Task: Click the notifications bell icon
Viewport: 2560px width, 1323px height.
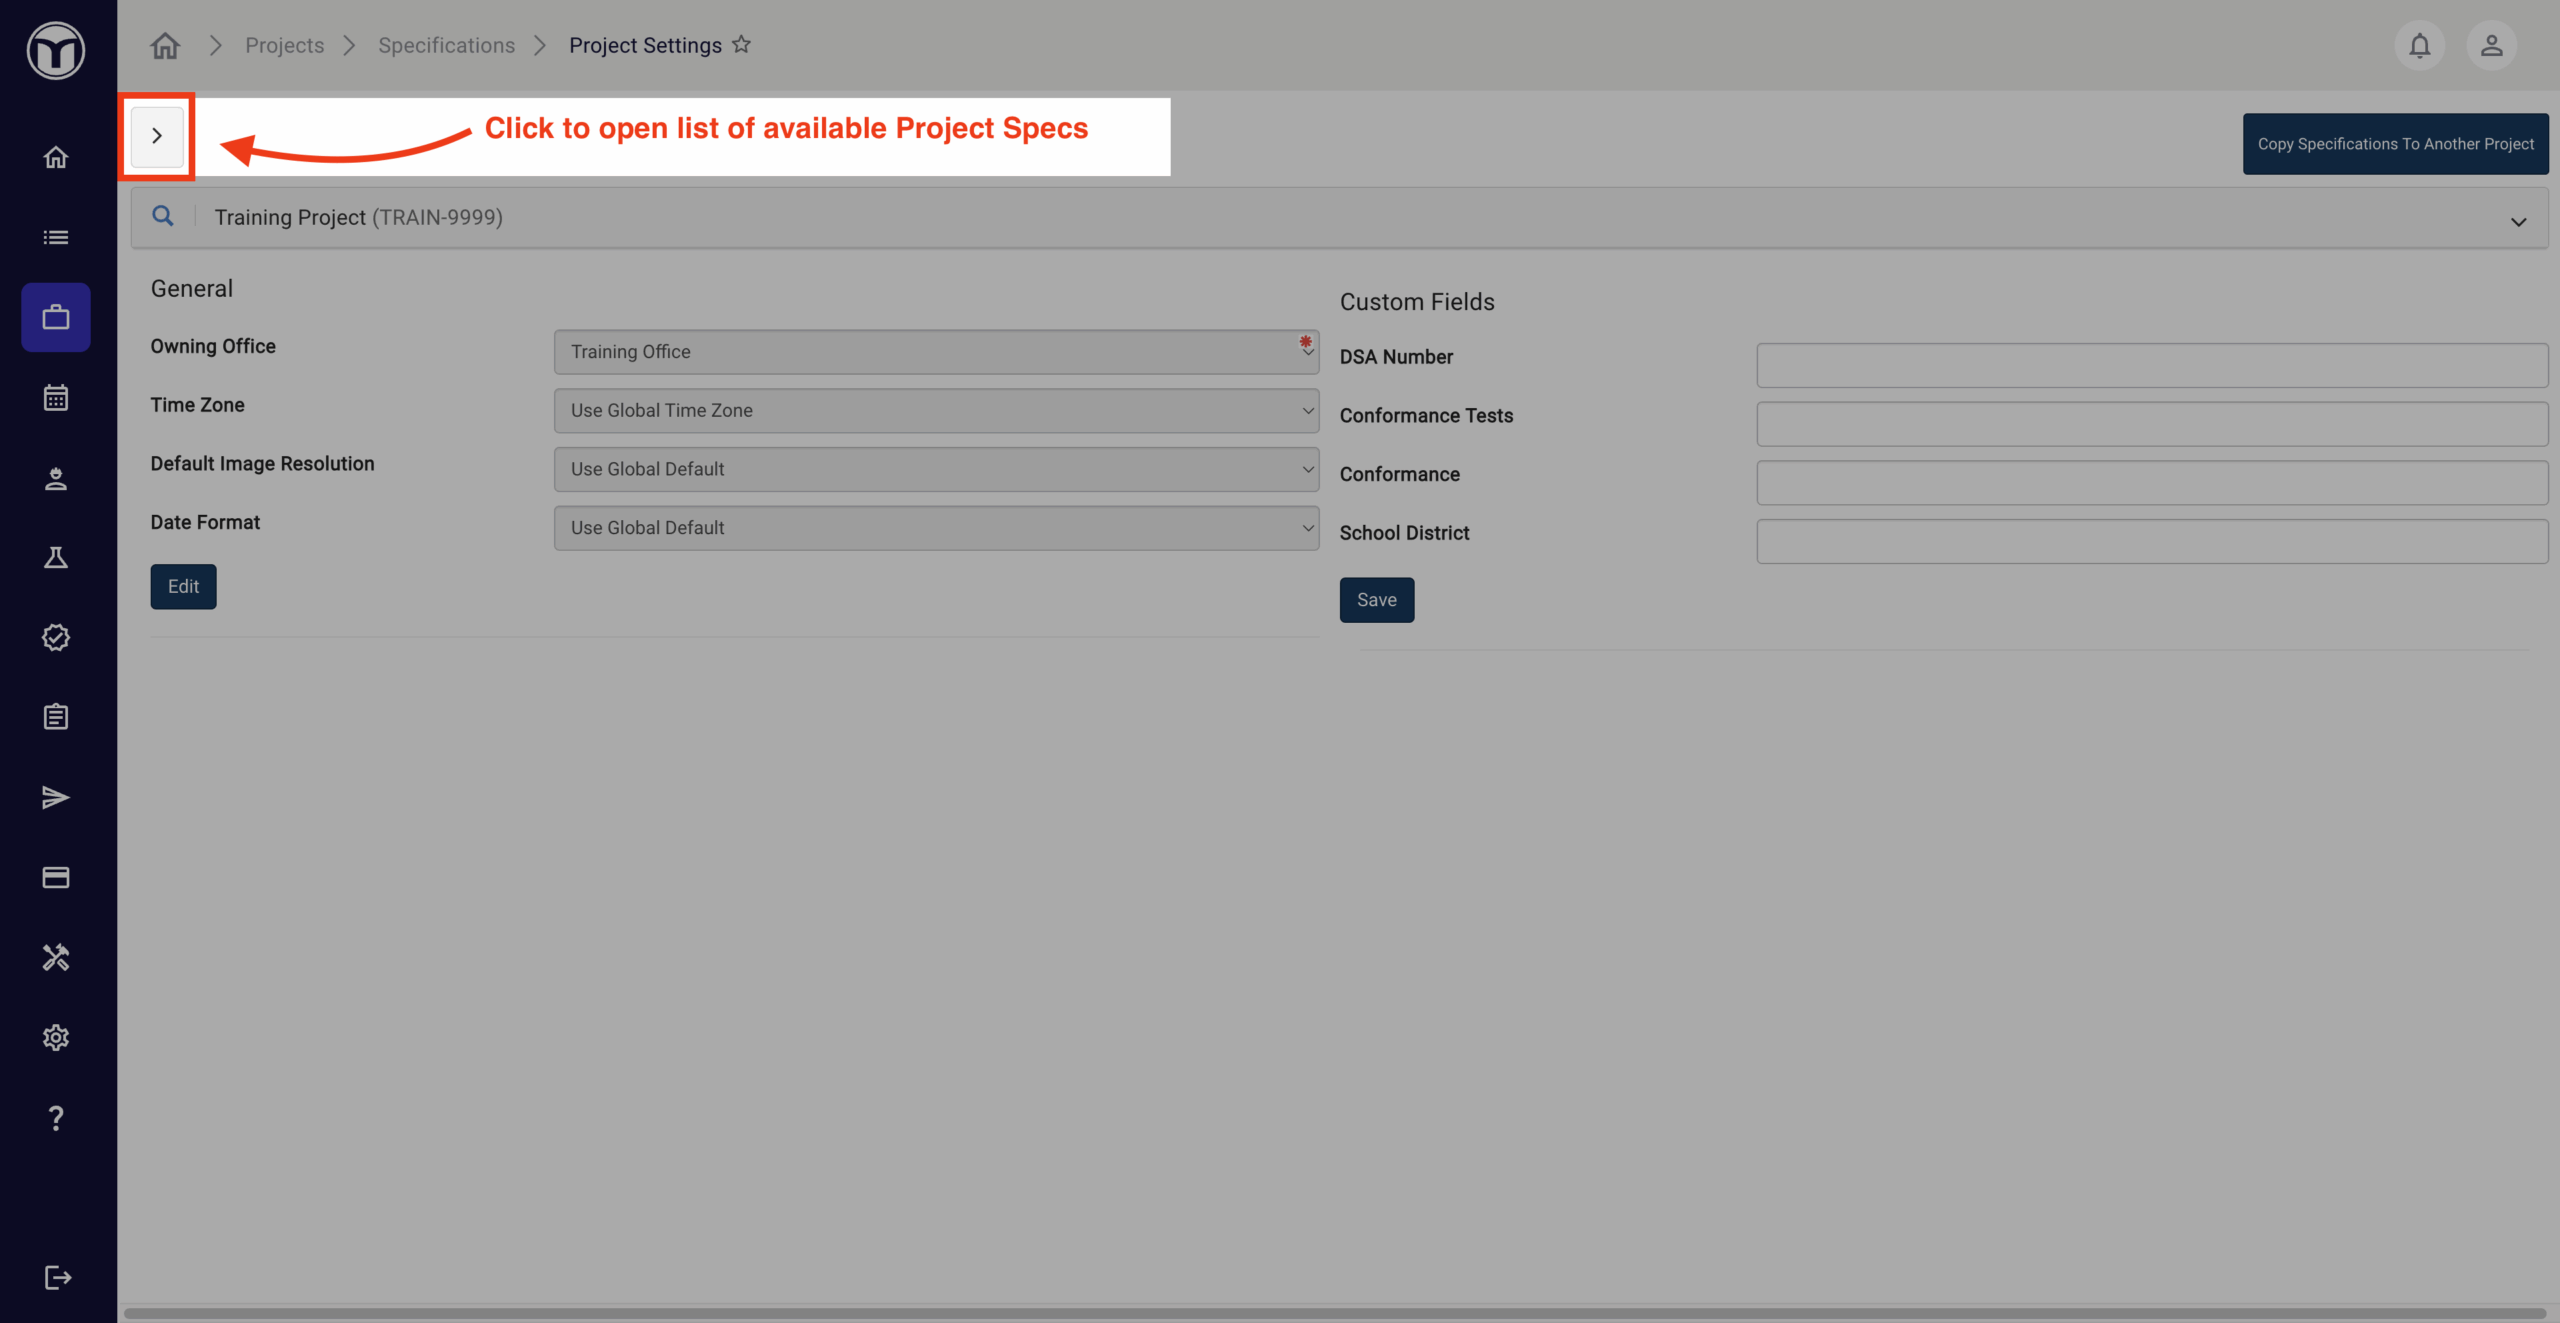Action: 2419,45
